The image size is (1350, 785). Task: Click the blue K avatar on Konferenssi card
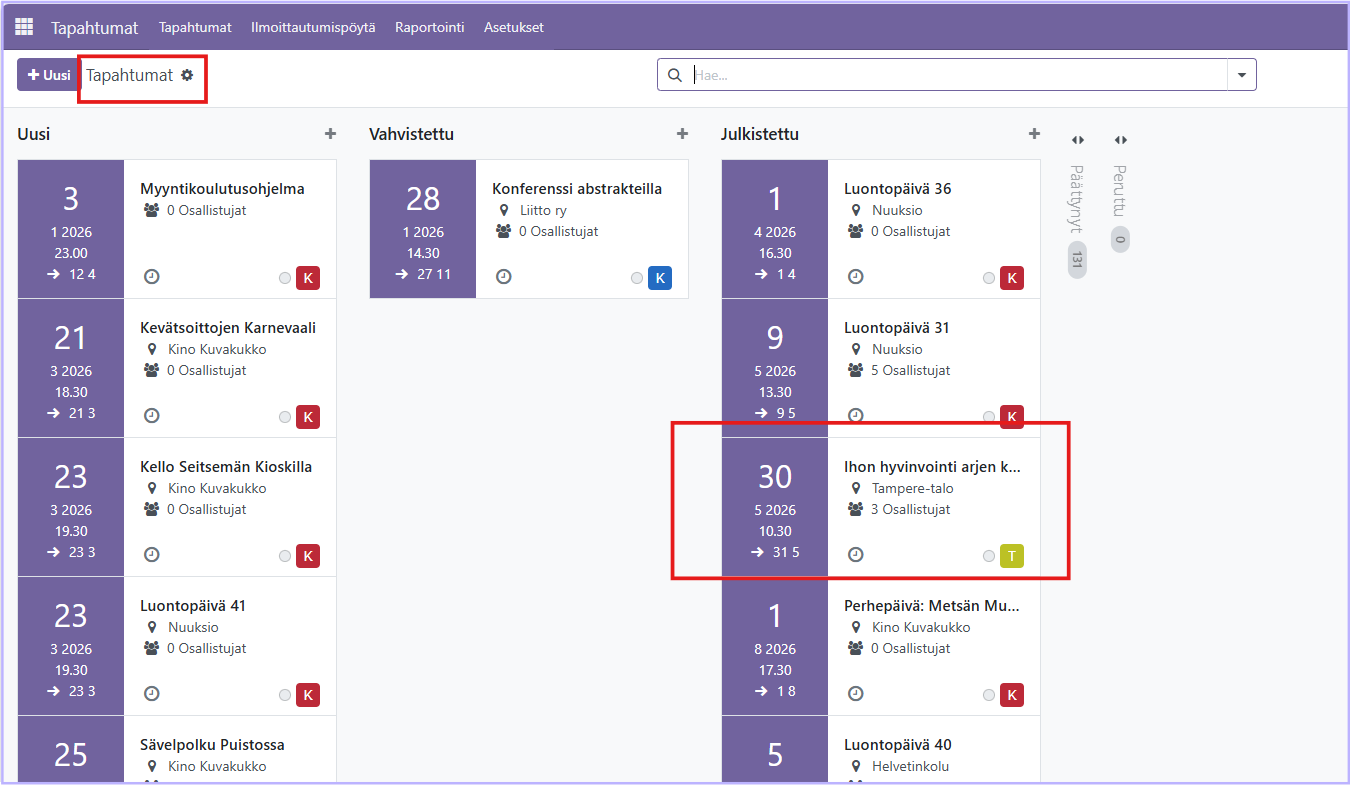(659, 278)
